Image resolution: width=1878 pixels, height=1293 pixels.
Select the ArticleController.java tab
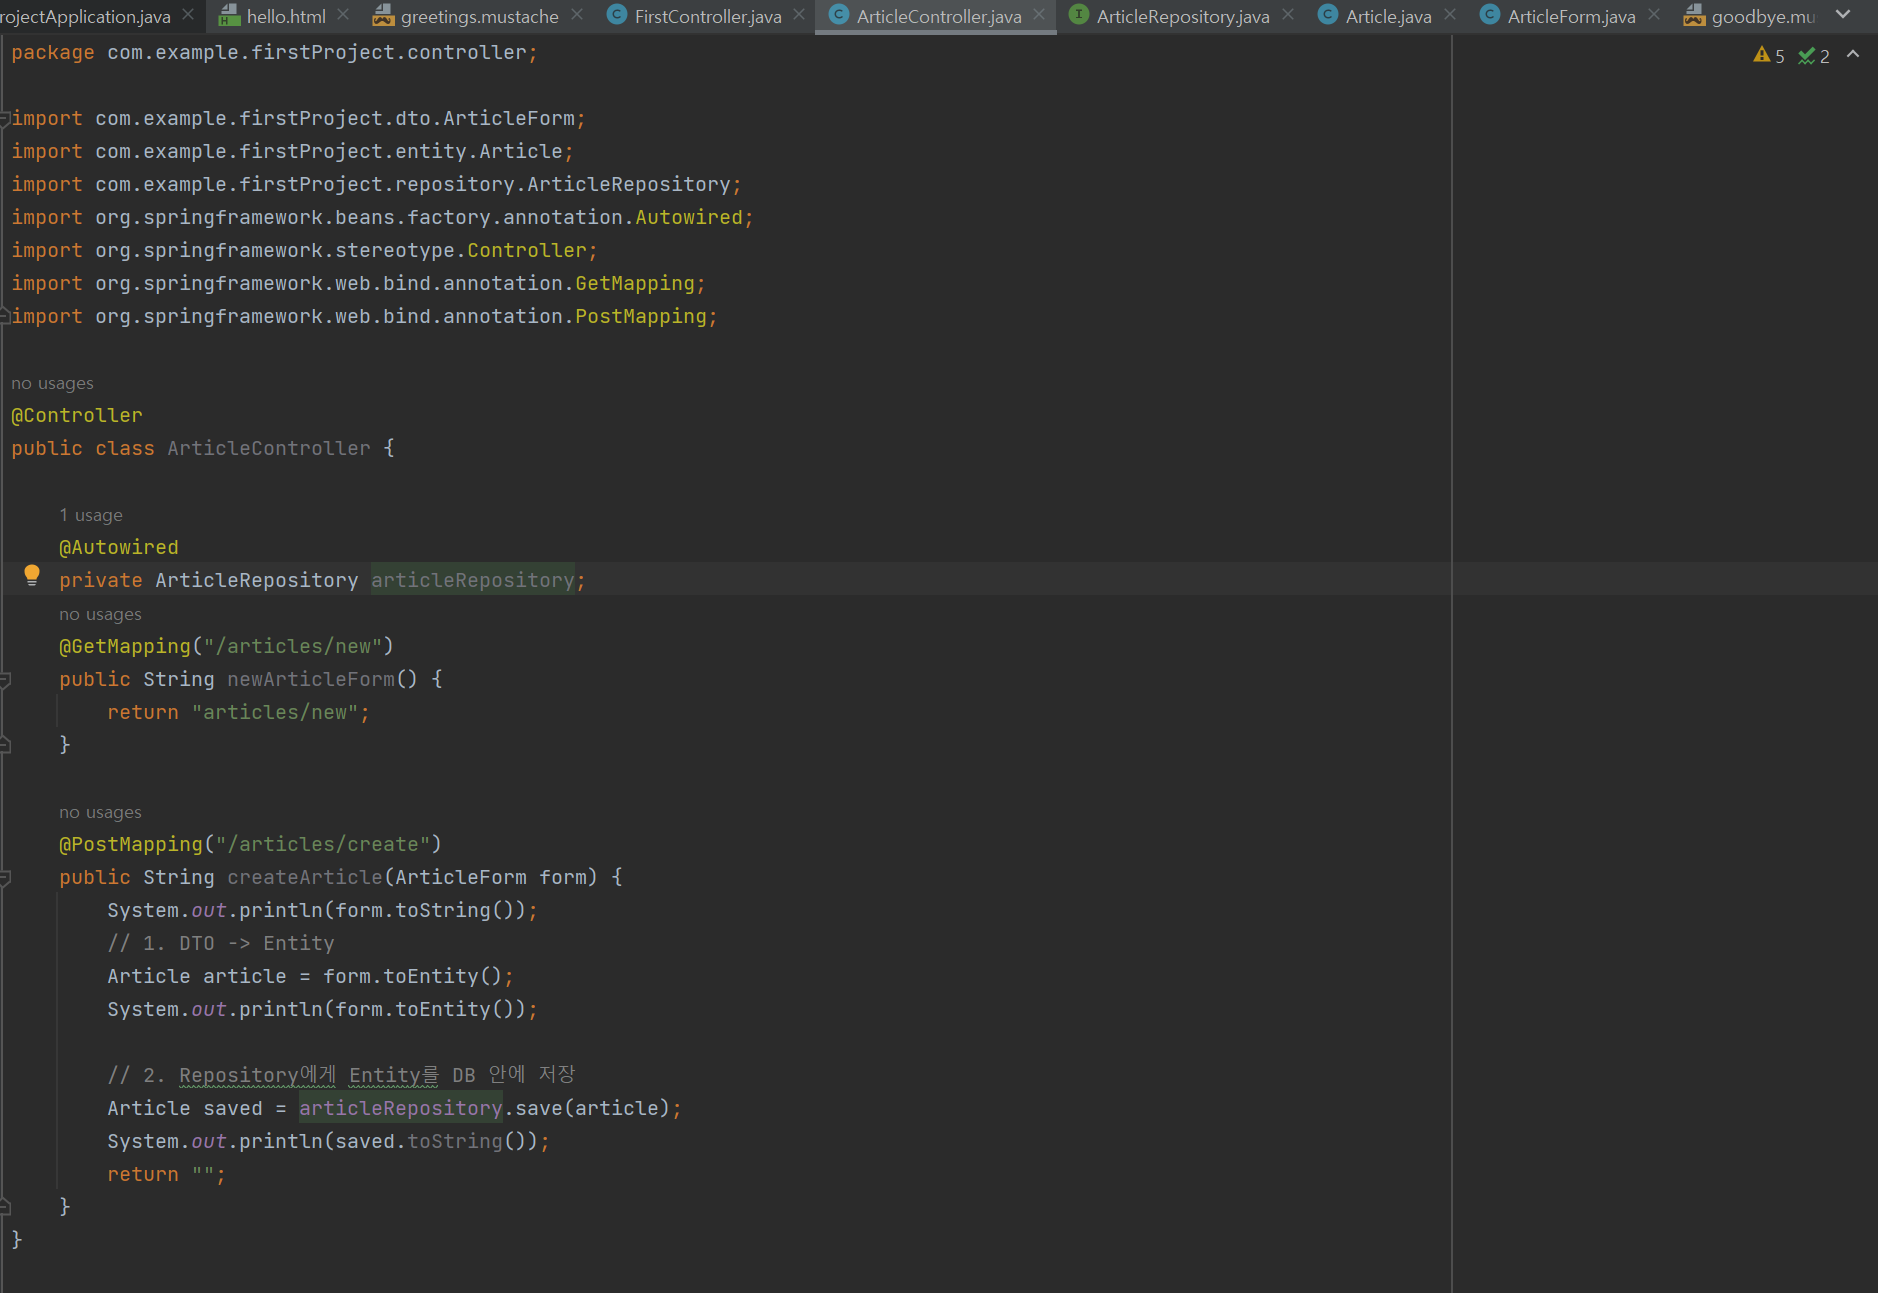pos(939,16)
